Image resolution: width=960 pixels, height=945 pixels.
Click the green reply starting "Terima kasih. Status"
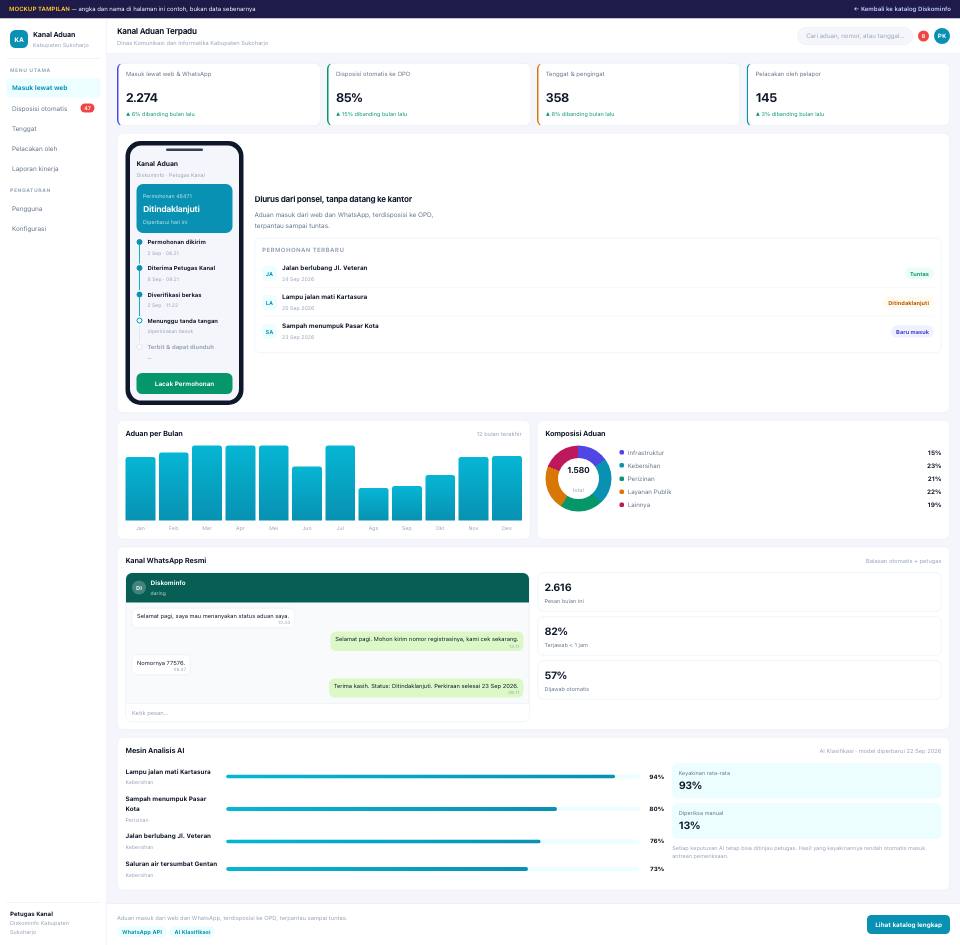click(x=426, y=688)
